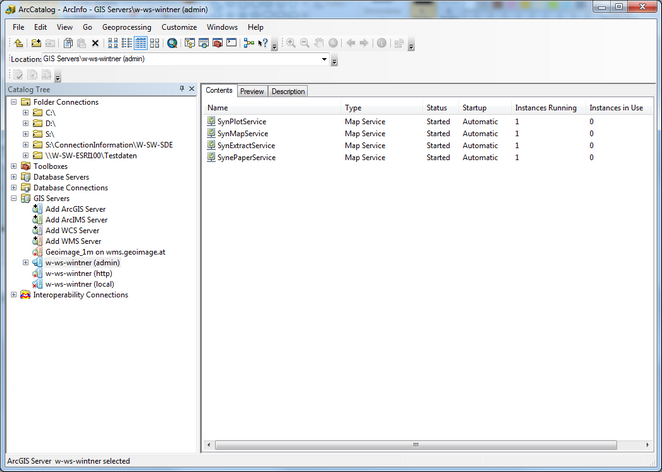This screenshot has width=662, height=472.
Task: Select the SynMapService row
Action: [x=426, y=133]
